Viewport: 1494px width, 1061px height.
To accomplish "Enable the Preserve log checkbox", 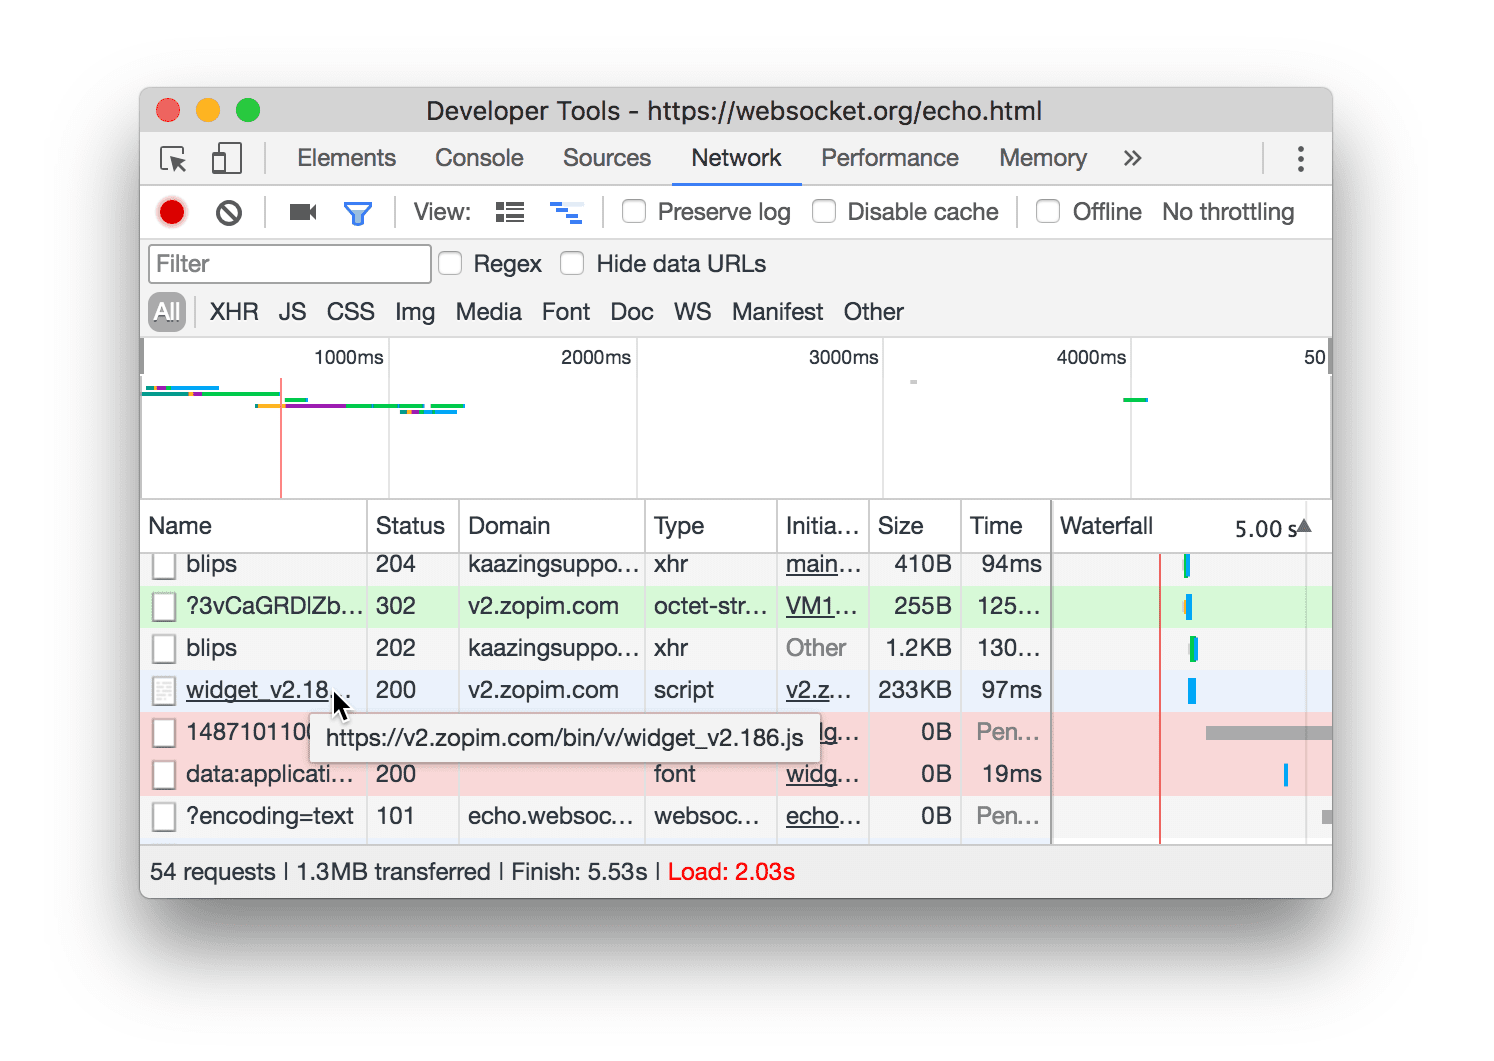I will tap(634, 211).
